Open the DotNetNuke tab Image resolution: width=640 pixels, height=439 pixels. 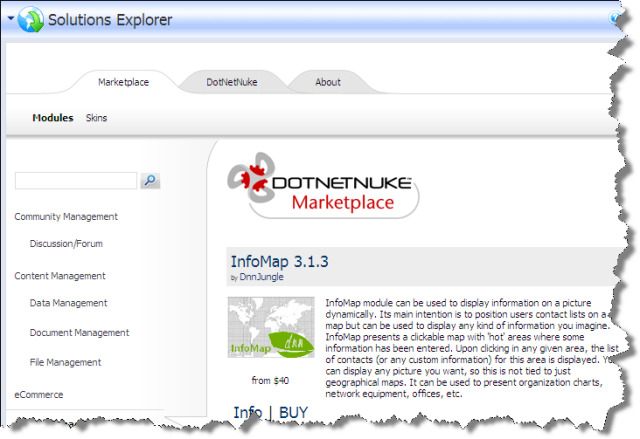click(231, 82)
